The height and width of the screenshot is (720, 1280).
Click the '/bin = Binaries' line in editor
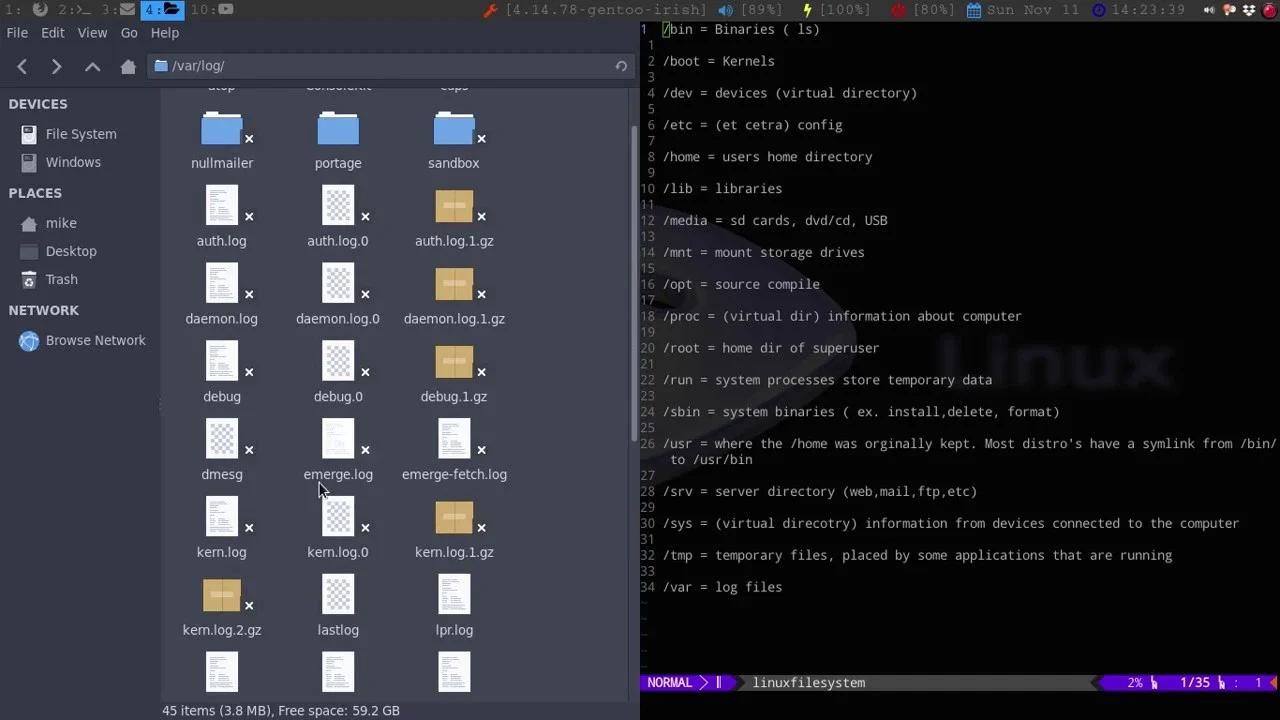click(741, 29)
